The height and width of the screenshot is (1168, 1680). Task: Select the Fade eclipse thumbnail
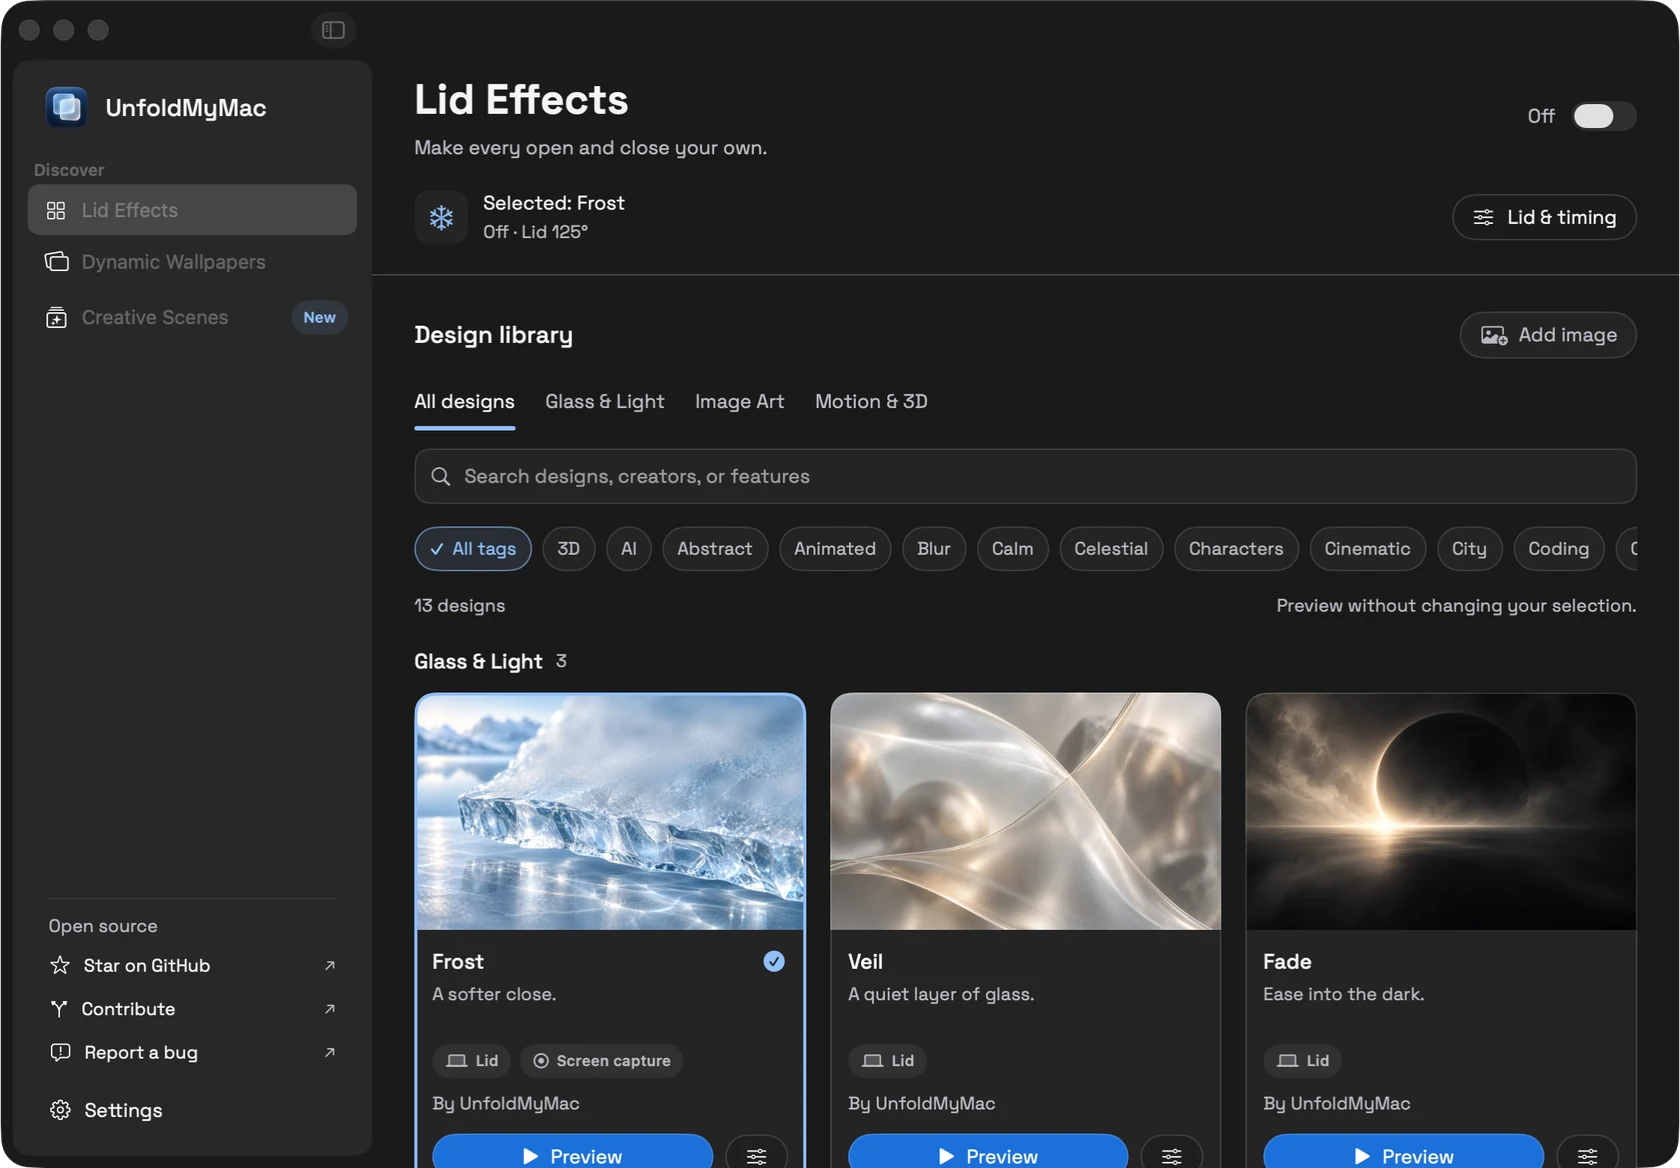click(x=1441, y=812)
